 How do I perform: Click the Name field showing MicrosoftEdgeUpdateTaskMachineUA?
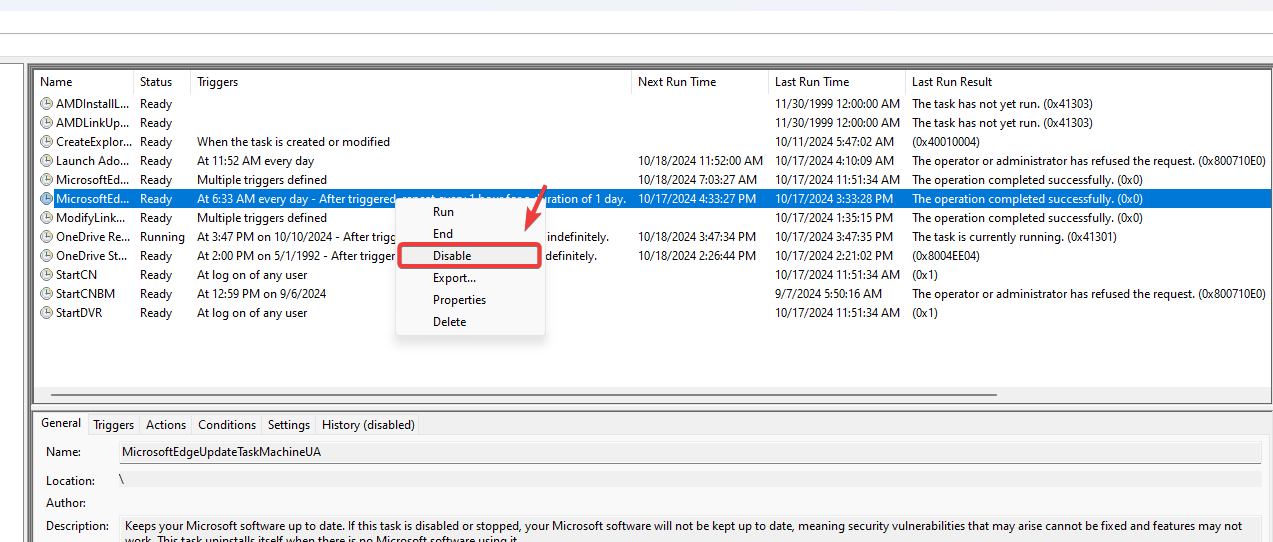tap(690, 452)
